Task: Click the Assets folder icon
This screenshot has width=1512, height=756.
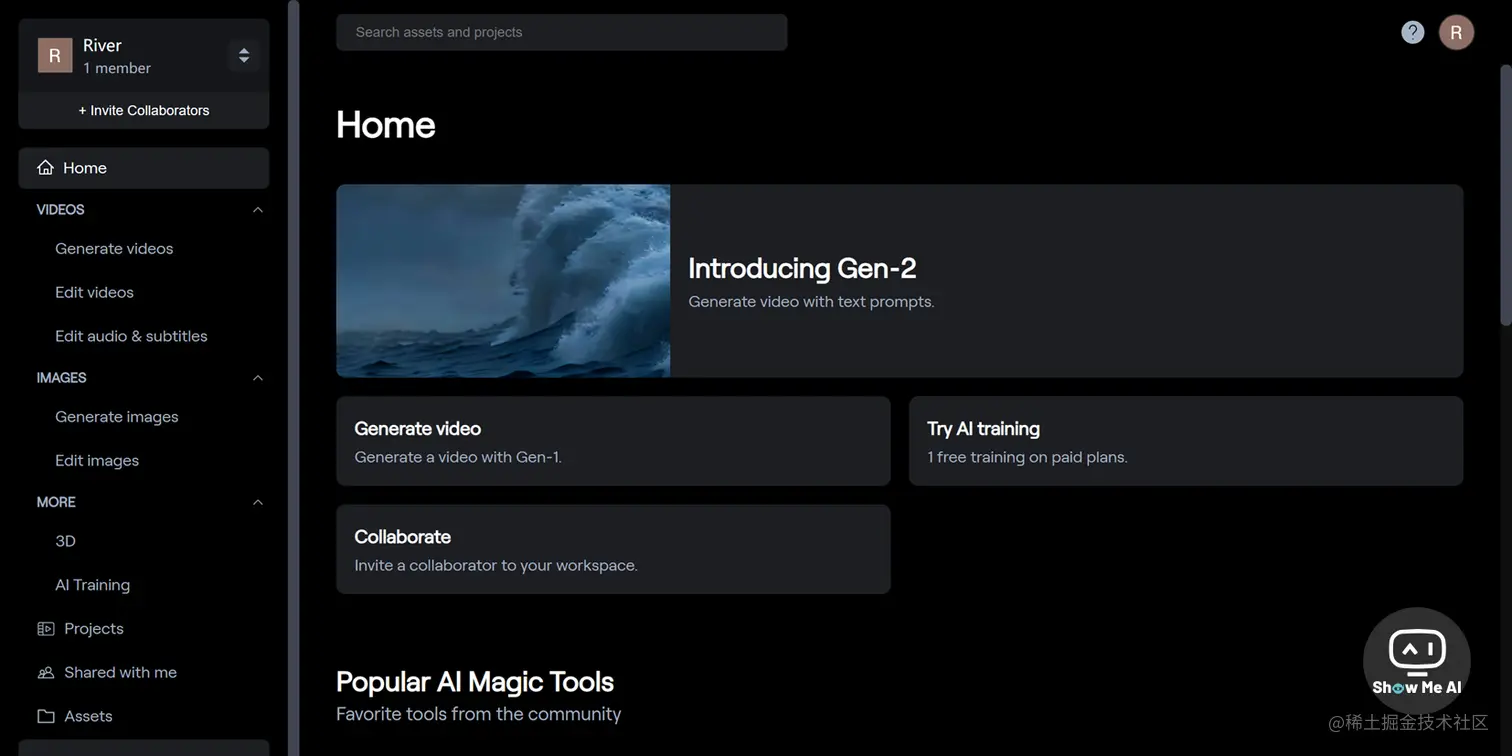Action: click(x=45, y=717)
